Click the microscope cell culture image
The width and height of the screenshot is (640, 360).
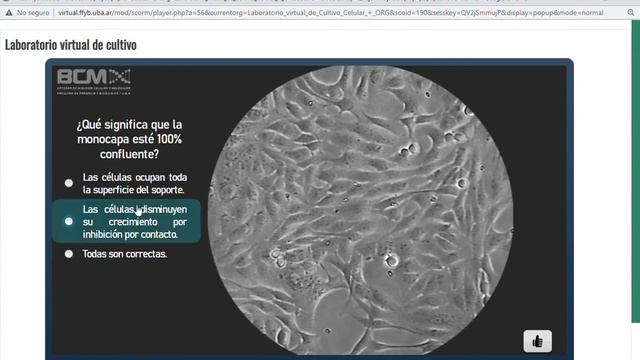tap(360, 209)
